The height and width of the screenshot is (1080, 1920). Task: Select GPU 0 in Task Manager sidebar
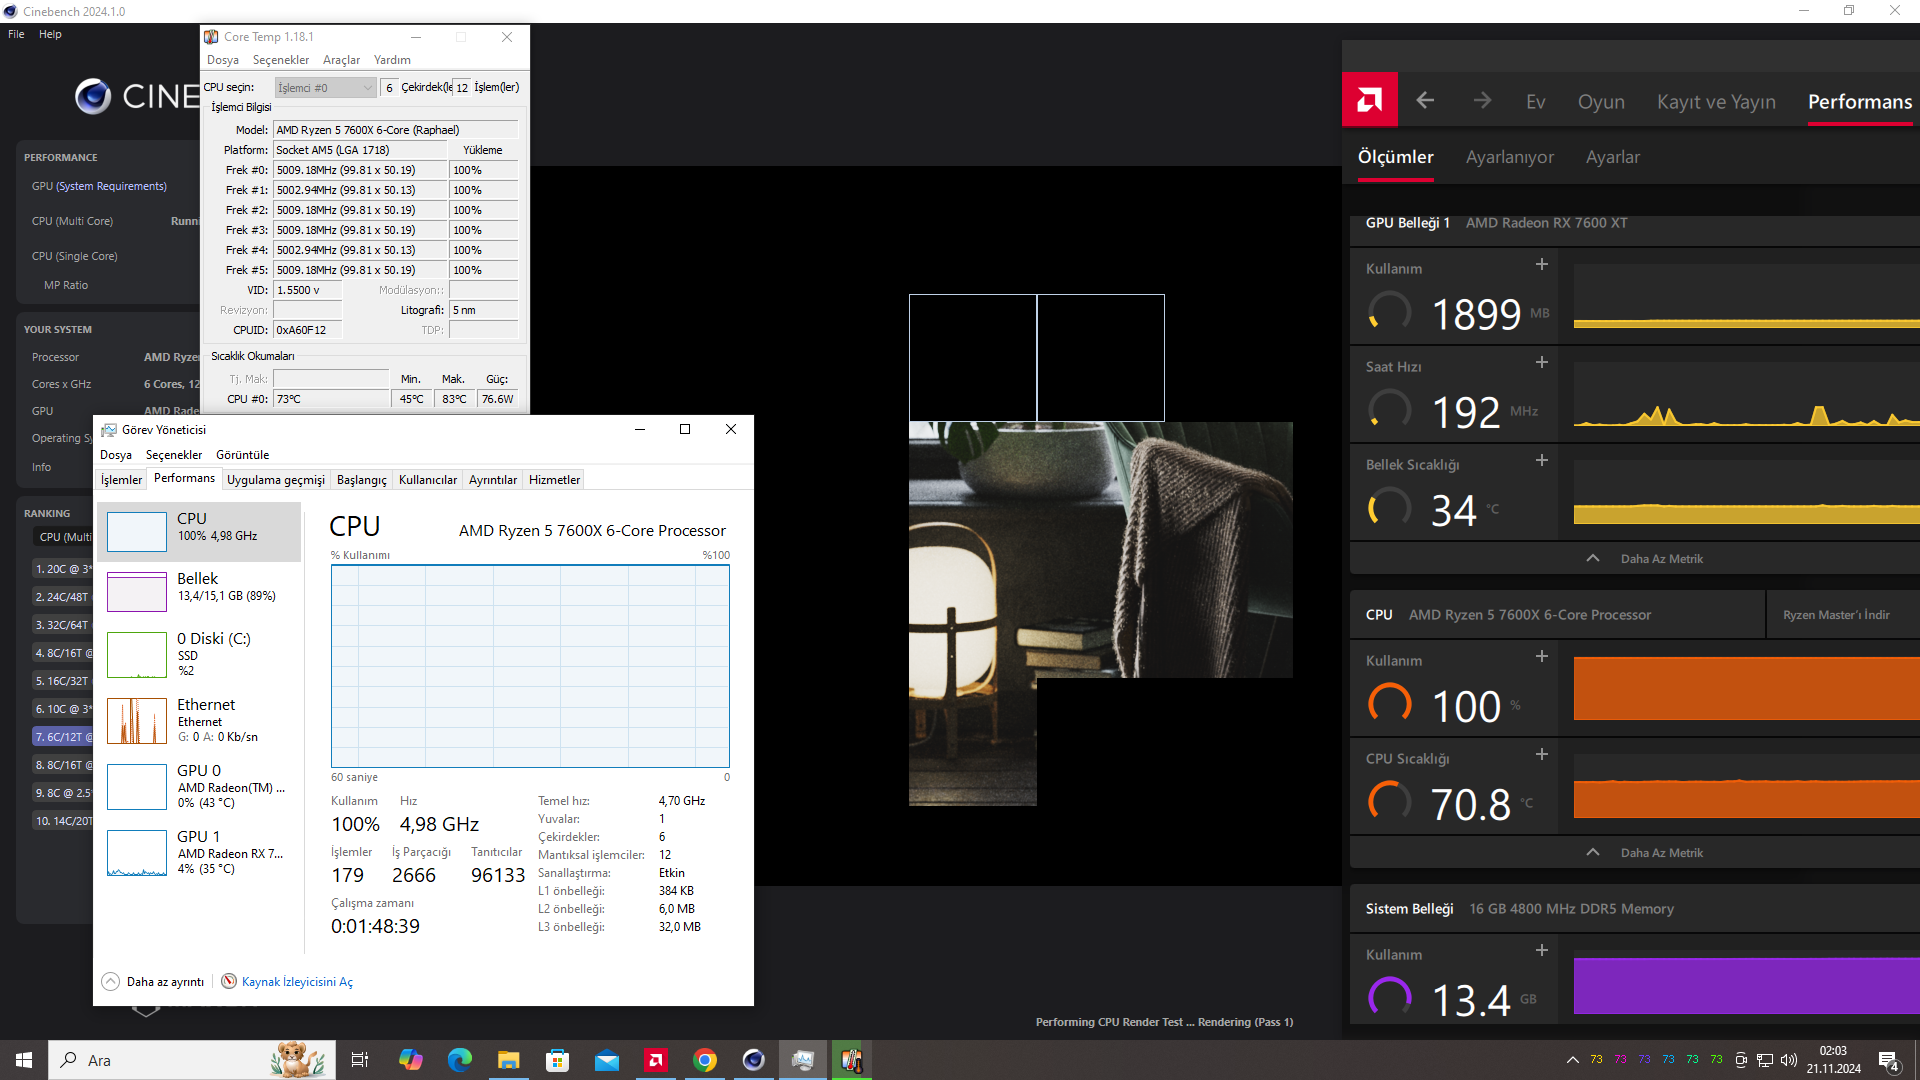point(200,786)
